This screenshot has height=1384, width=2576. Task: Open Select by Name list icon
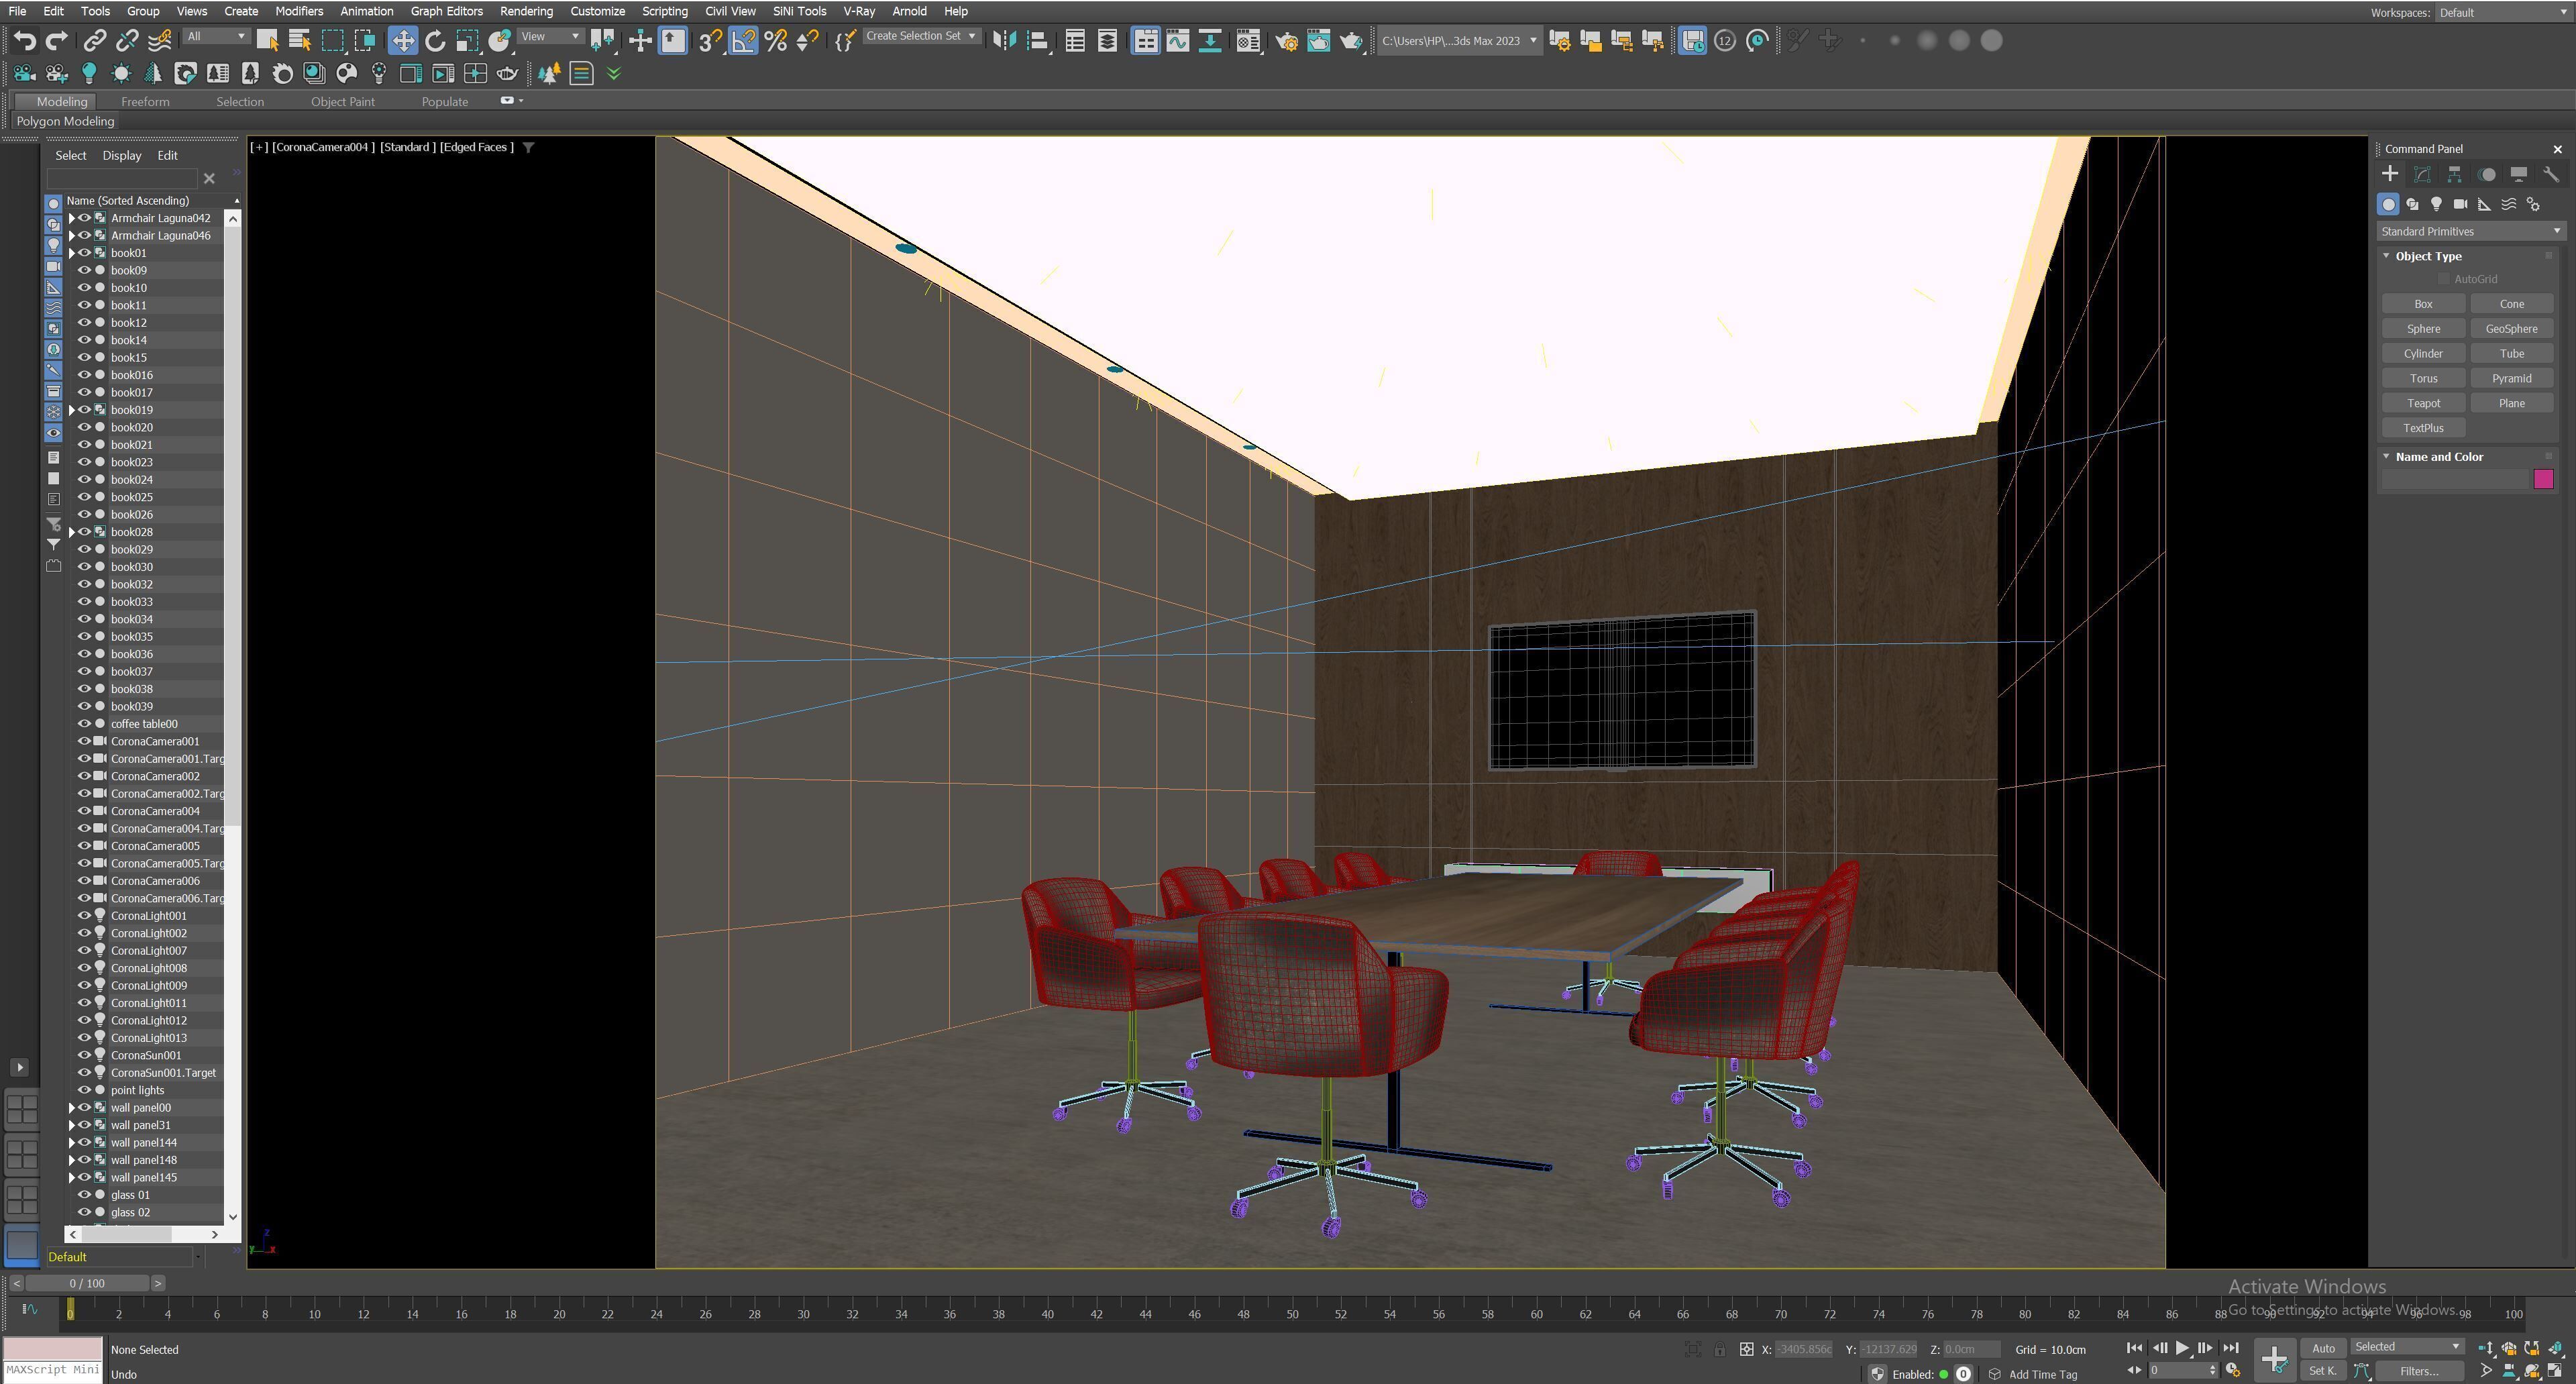point(299,41)
